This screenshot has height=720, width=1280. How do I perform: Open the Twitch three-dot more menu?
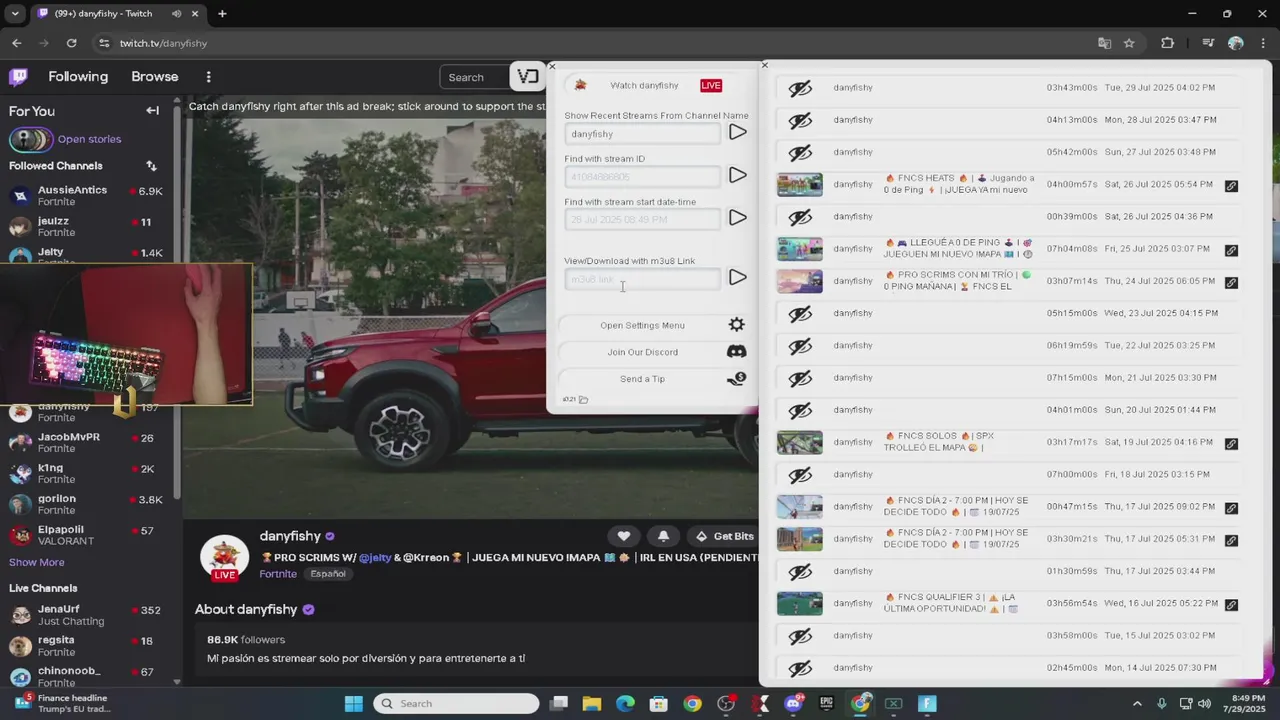coord(208,77)
